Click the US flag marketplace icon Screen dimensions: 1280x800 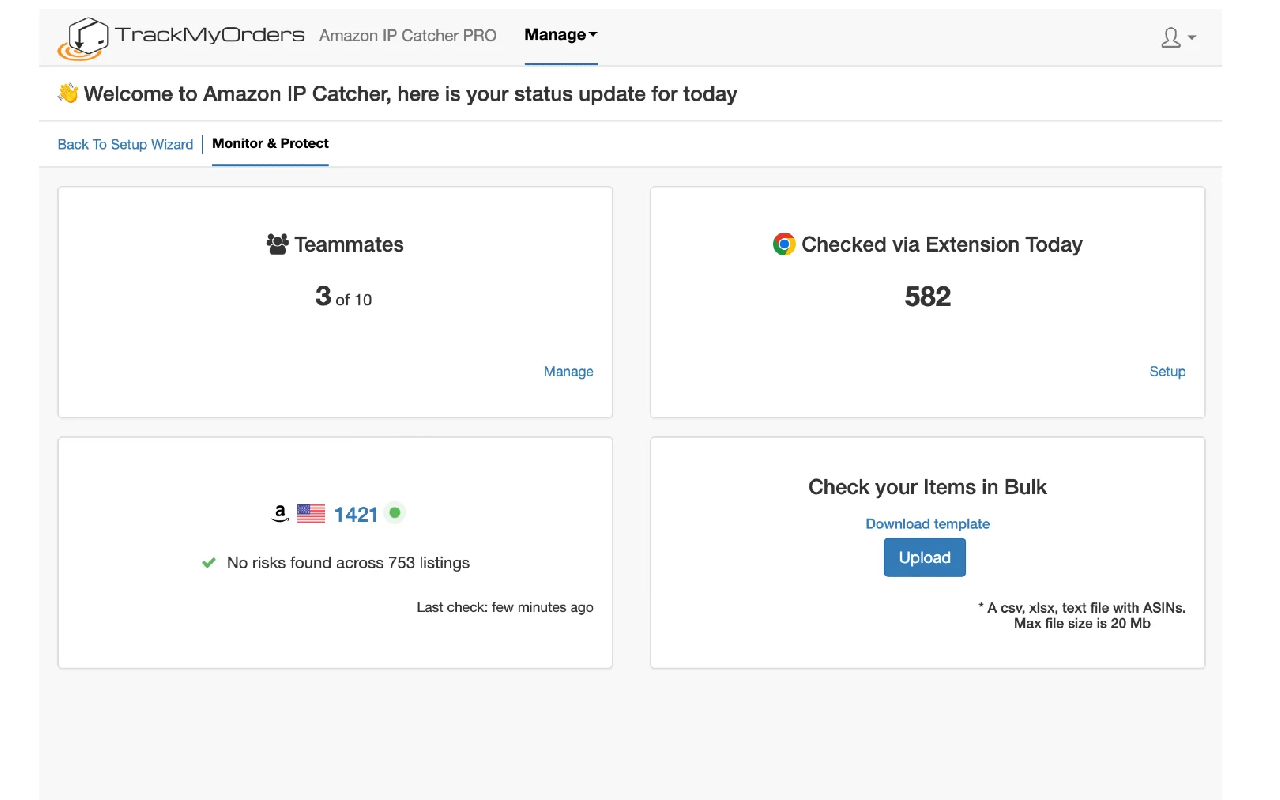(311, 514)
